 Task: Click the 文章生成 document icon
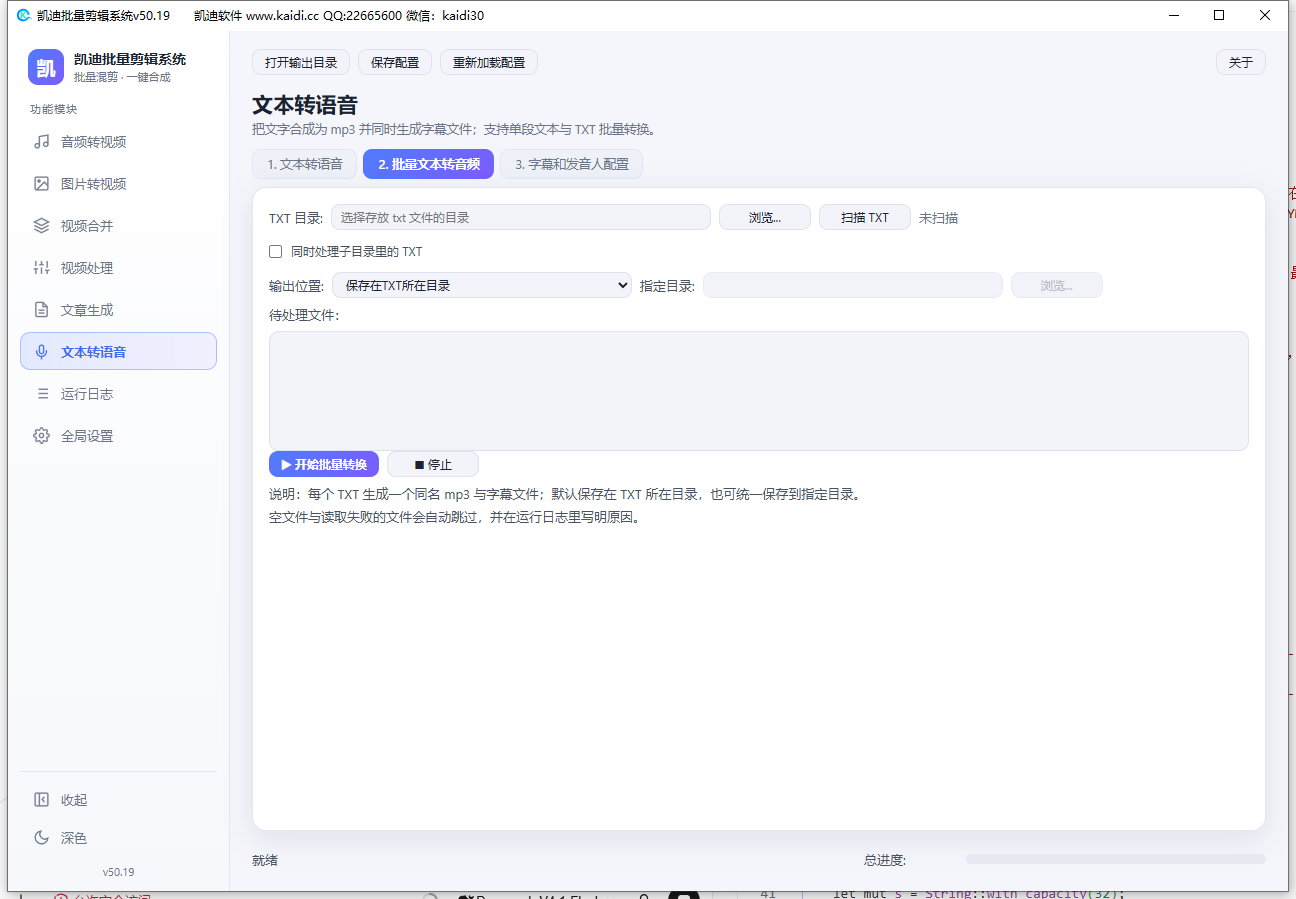[x=41, y=310]
